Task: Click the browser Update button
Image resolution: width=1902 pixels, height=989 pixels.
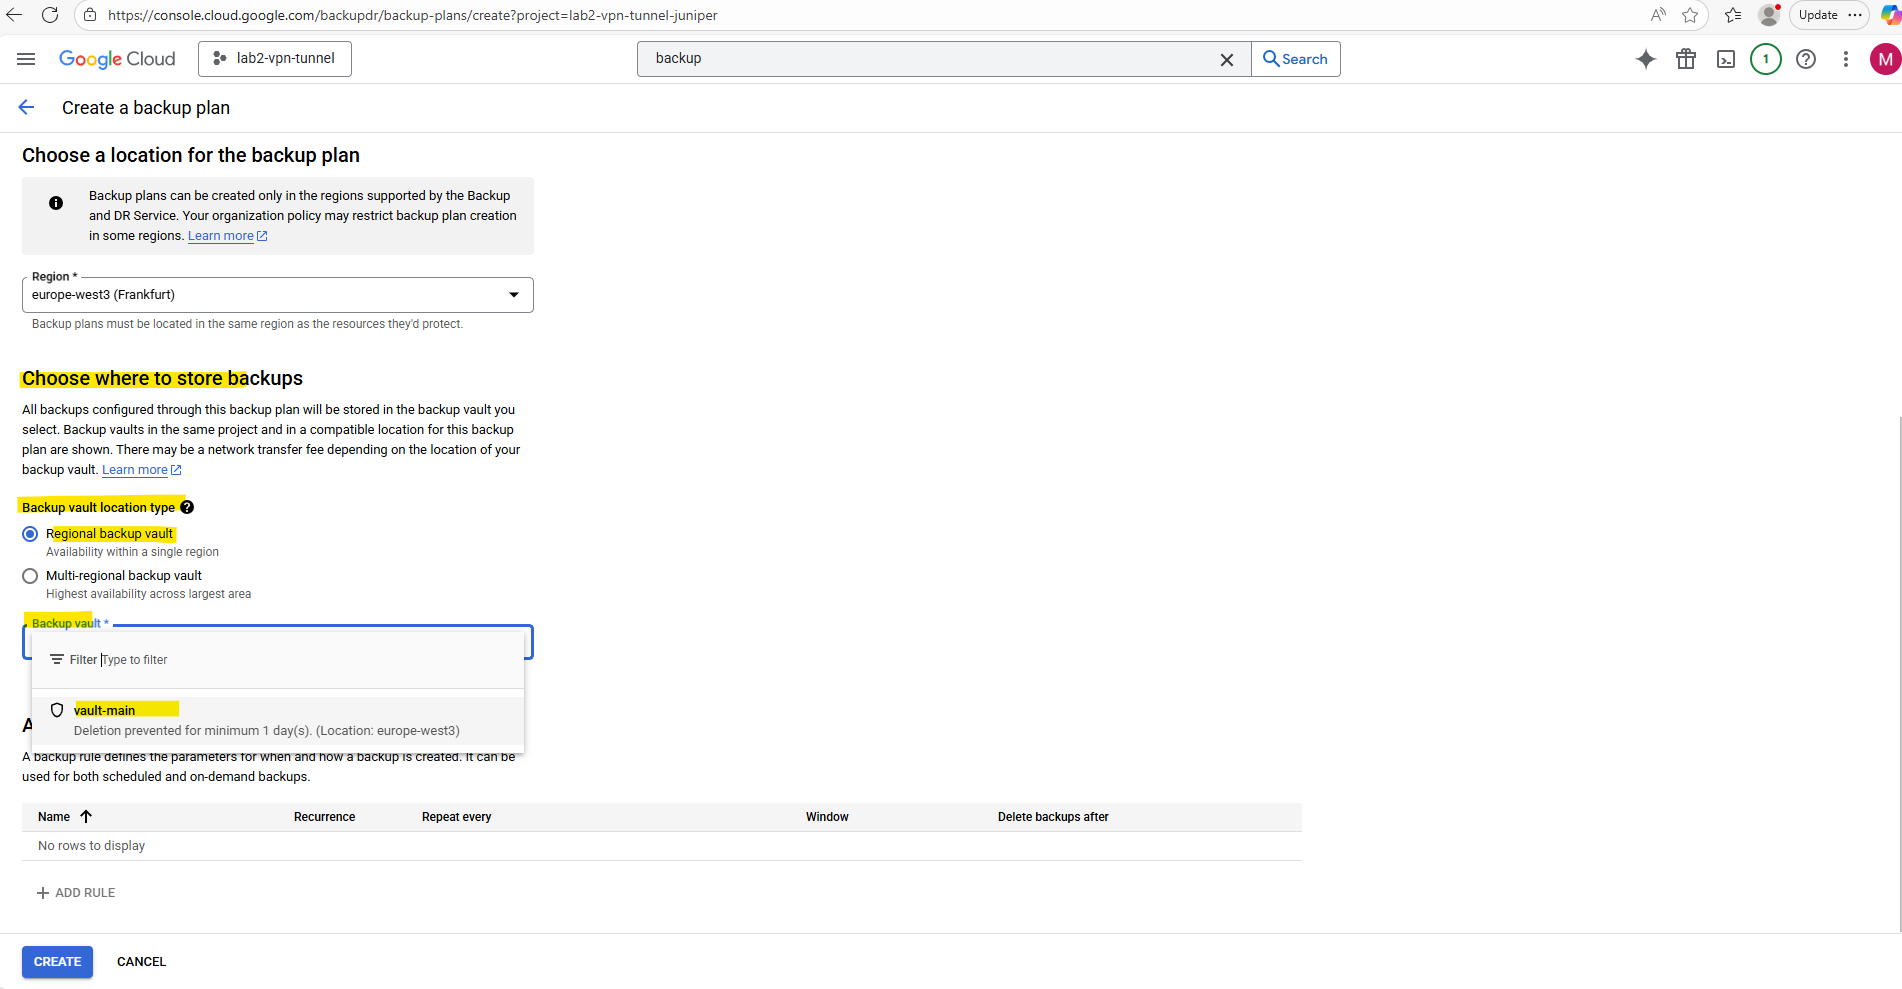Action: [1818, 15]
